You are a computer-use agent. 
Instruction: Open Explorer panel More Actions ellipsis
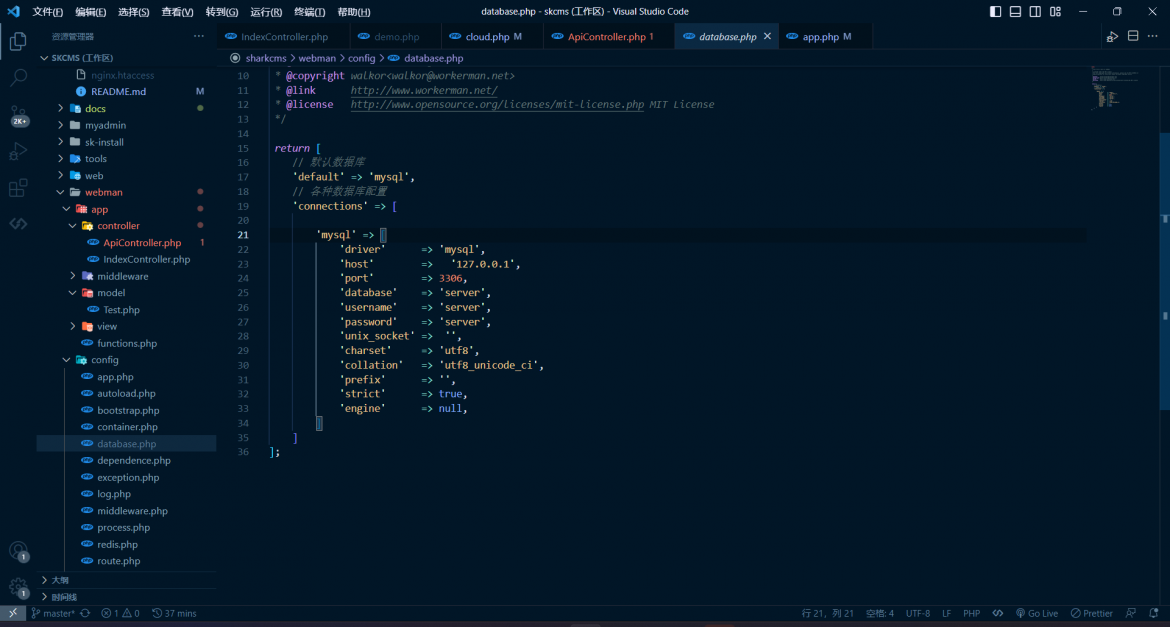[198, 36]
